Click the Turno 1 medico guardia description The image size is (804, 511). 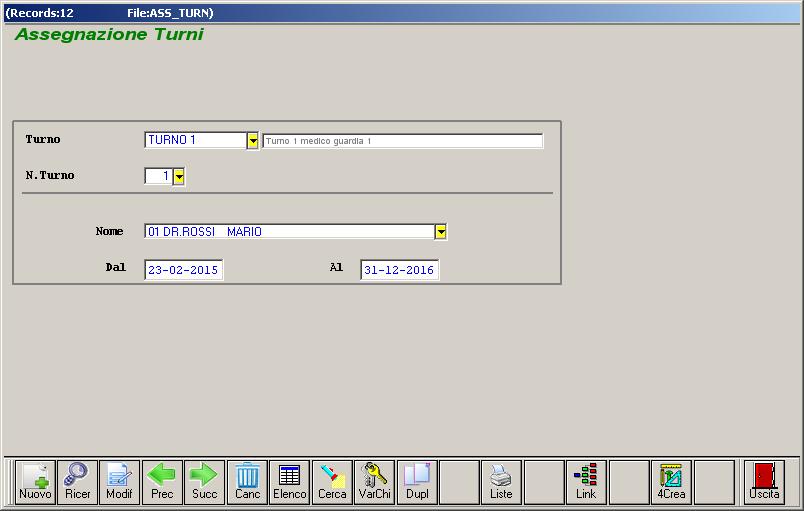click(403, 141)
